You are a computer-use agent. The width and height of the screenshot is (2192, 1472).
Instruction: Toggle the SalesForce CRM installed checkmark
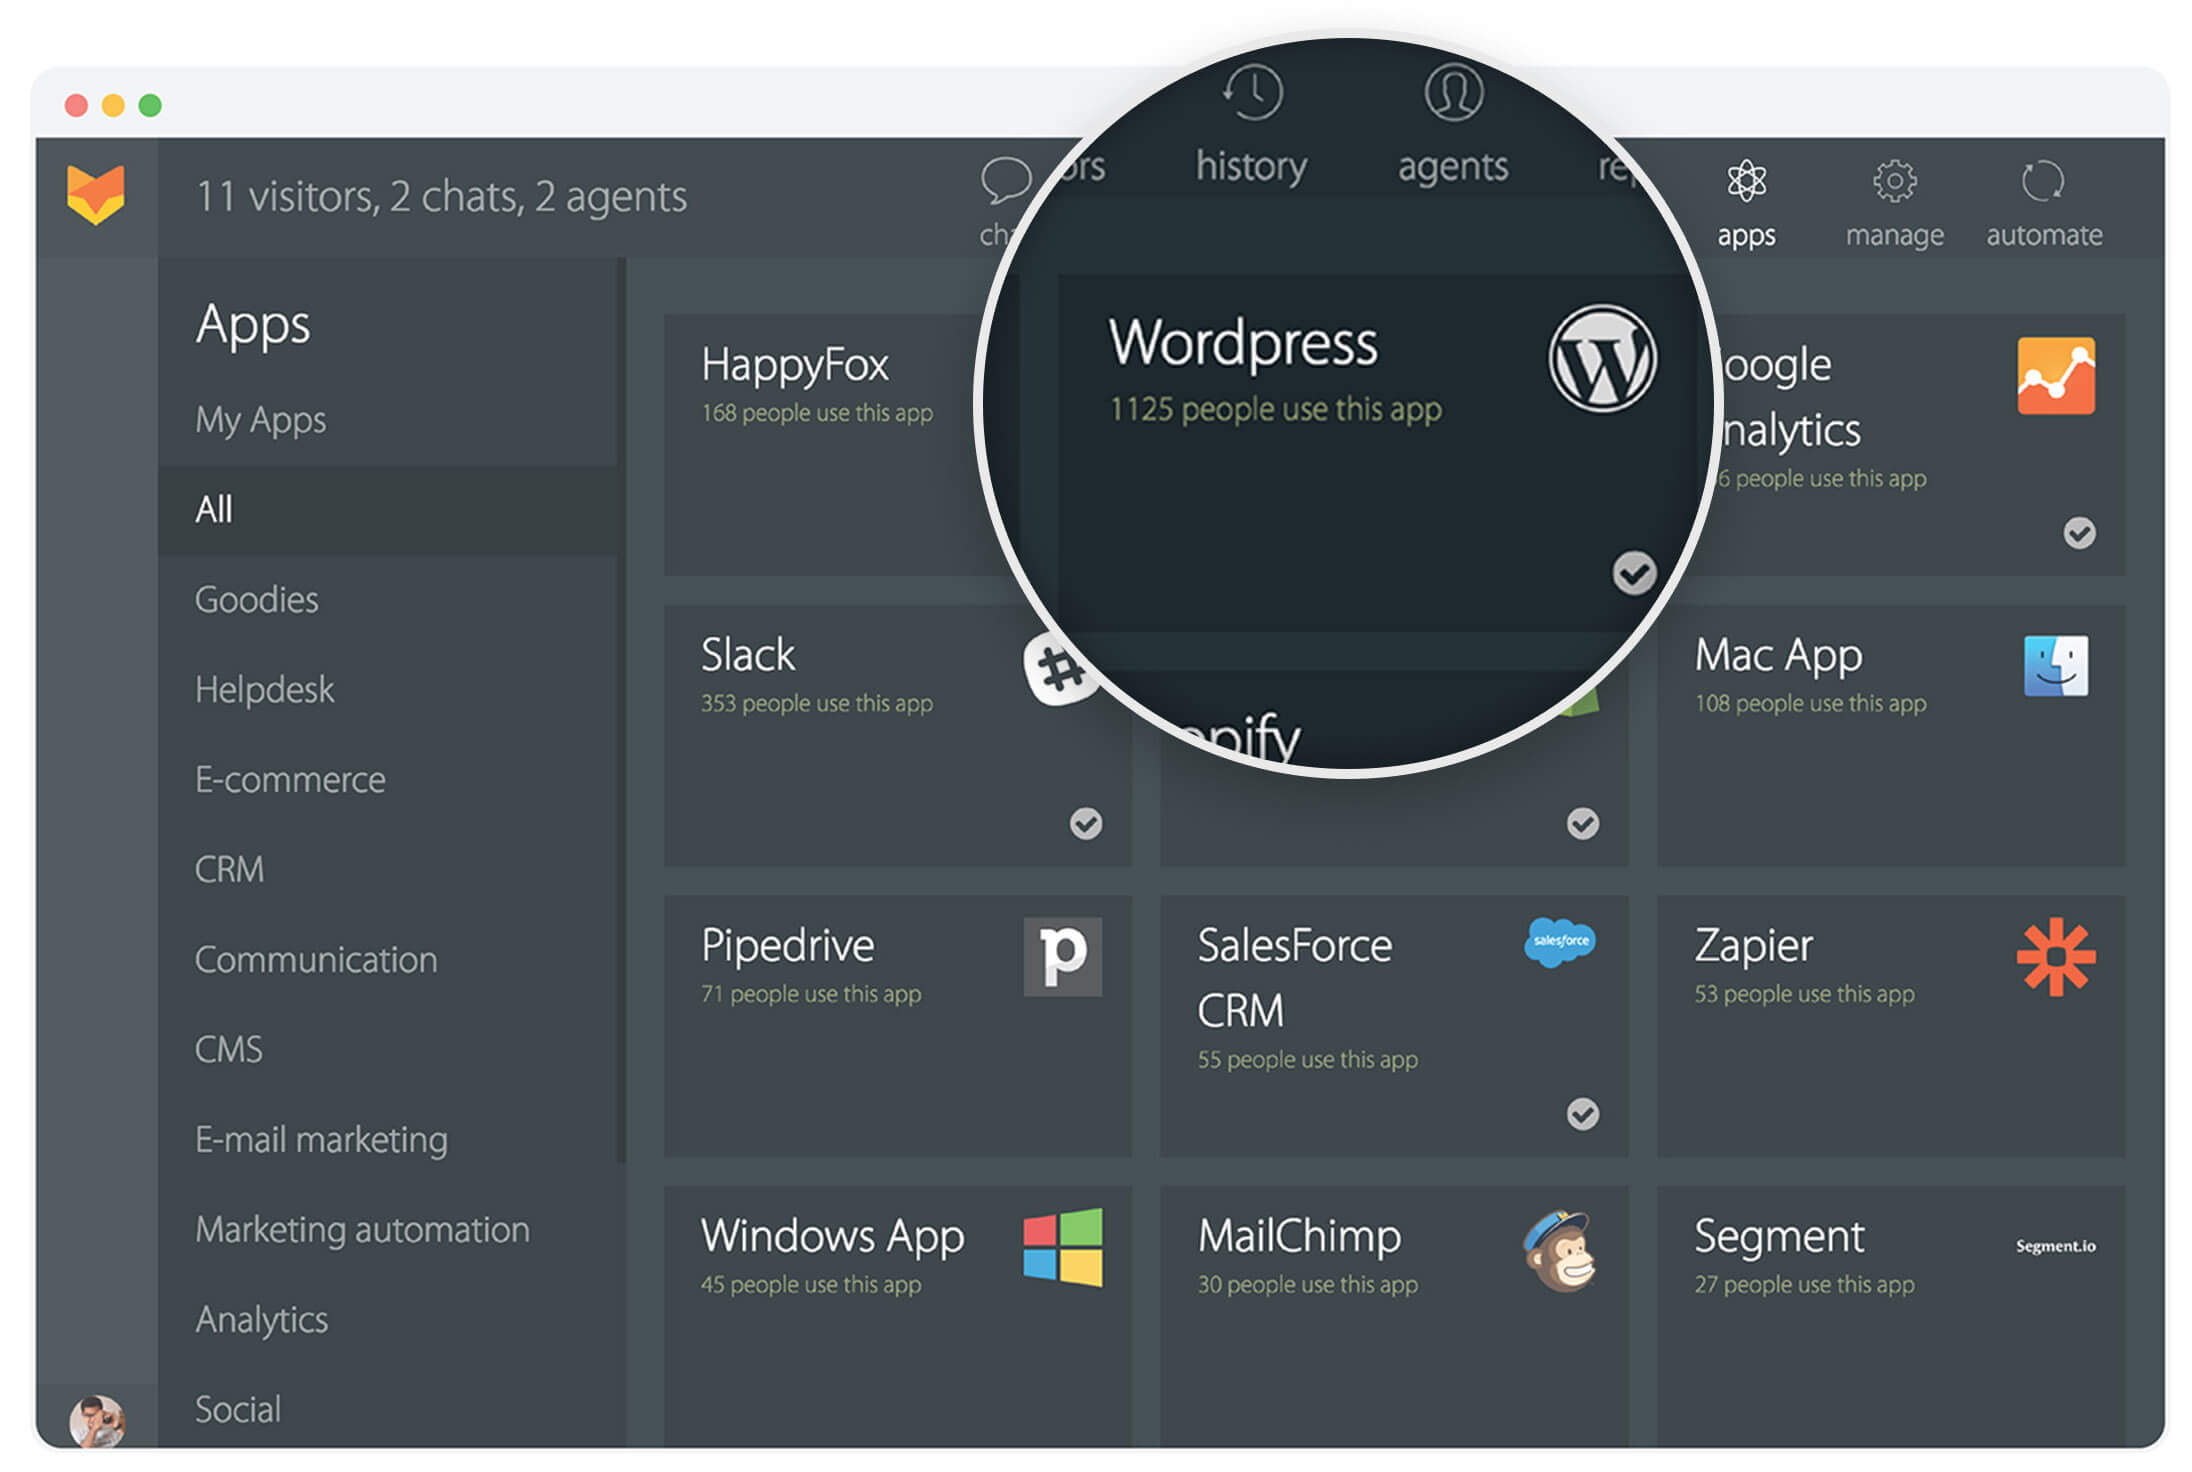(1582, 1114)
